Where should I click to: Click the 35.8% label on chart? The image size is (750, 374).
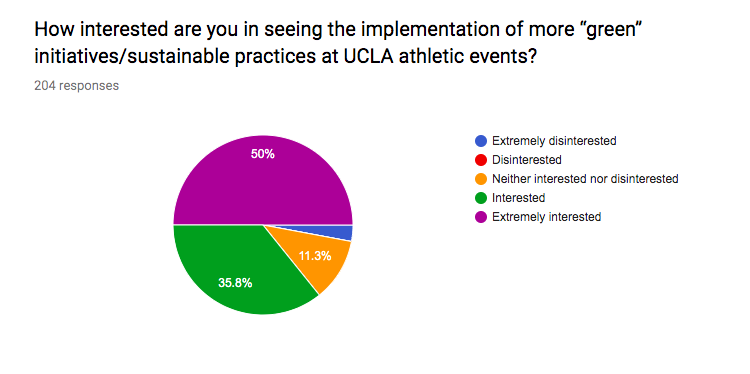click(235, 283)
